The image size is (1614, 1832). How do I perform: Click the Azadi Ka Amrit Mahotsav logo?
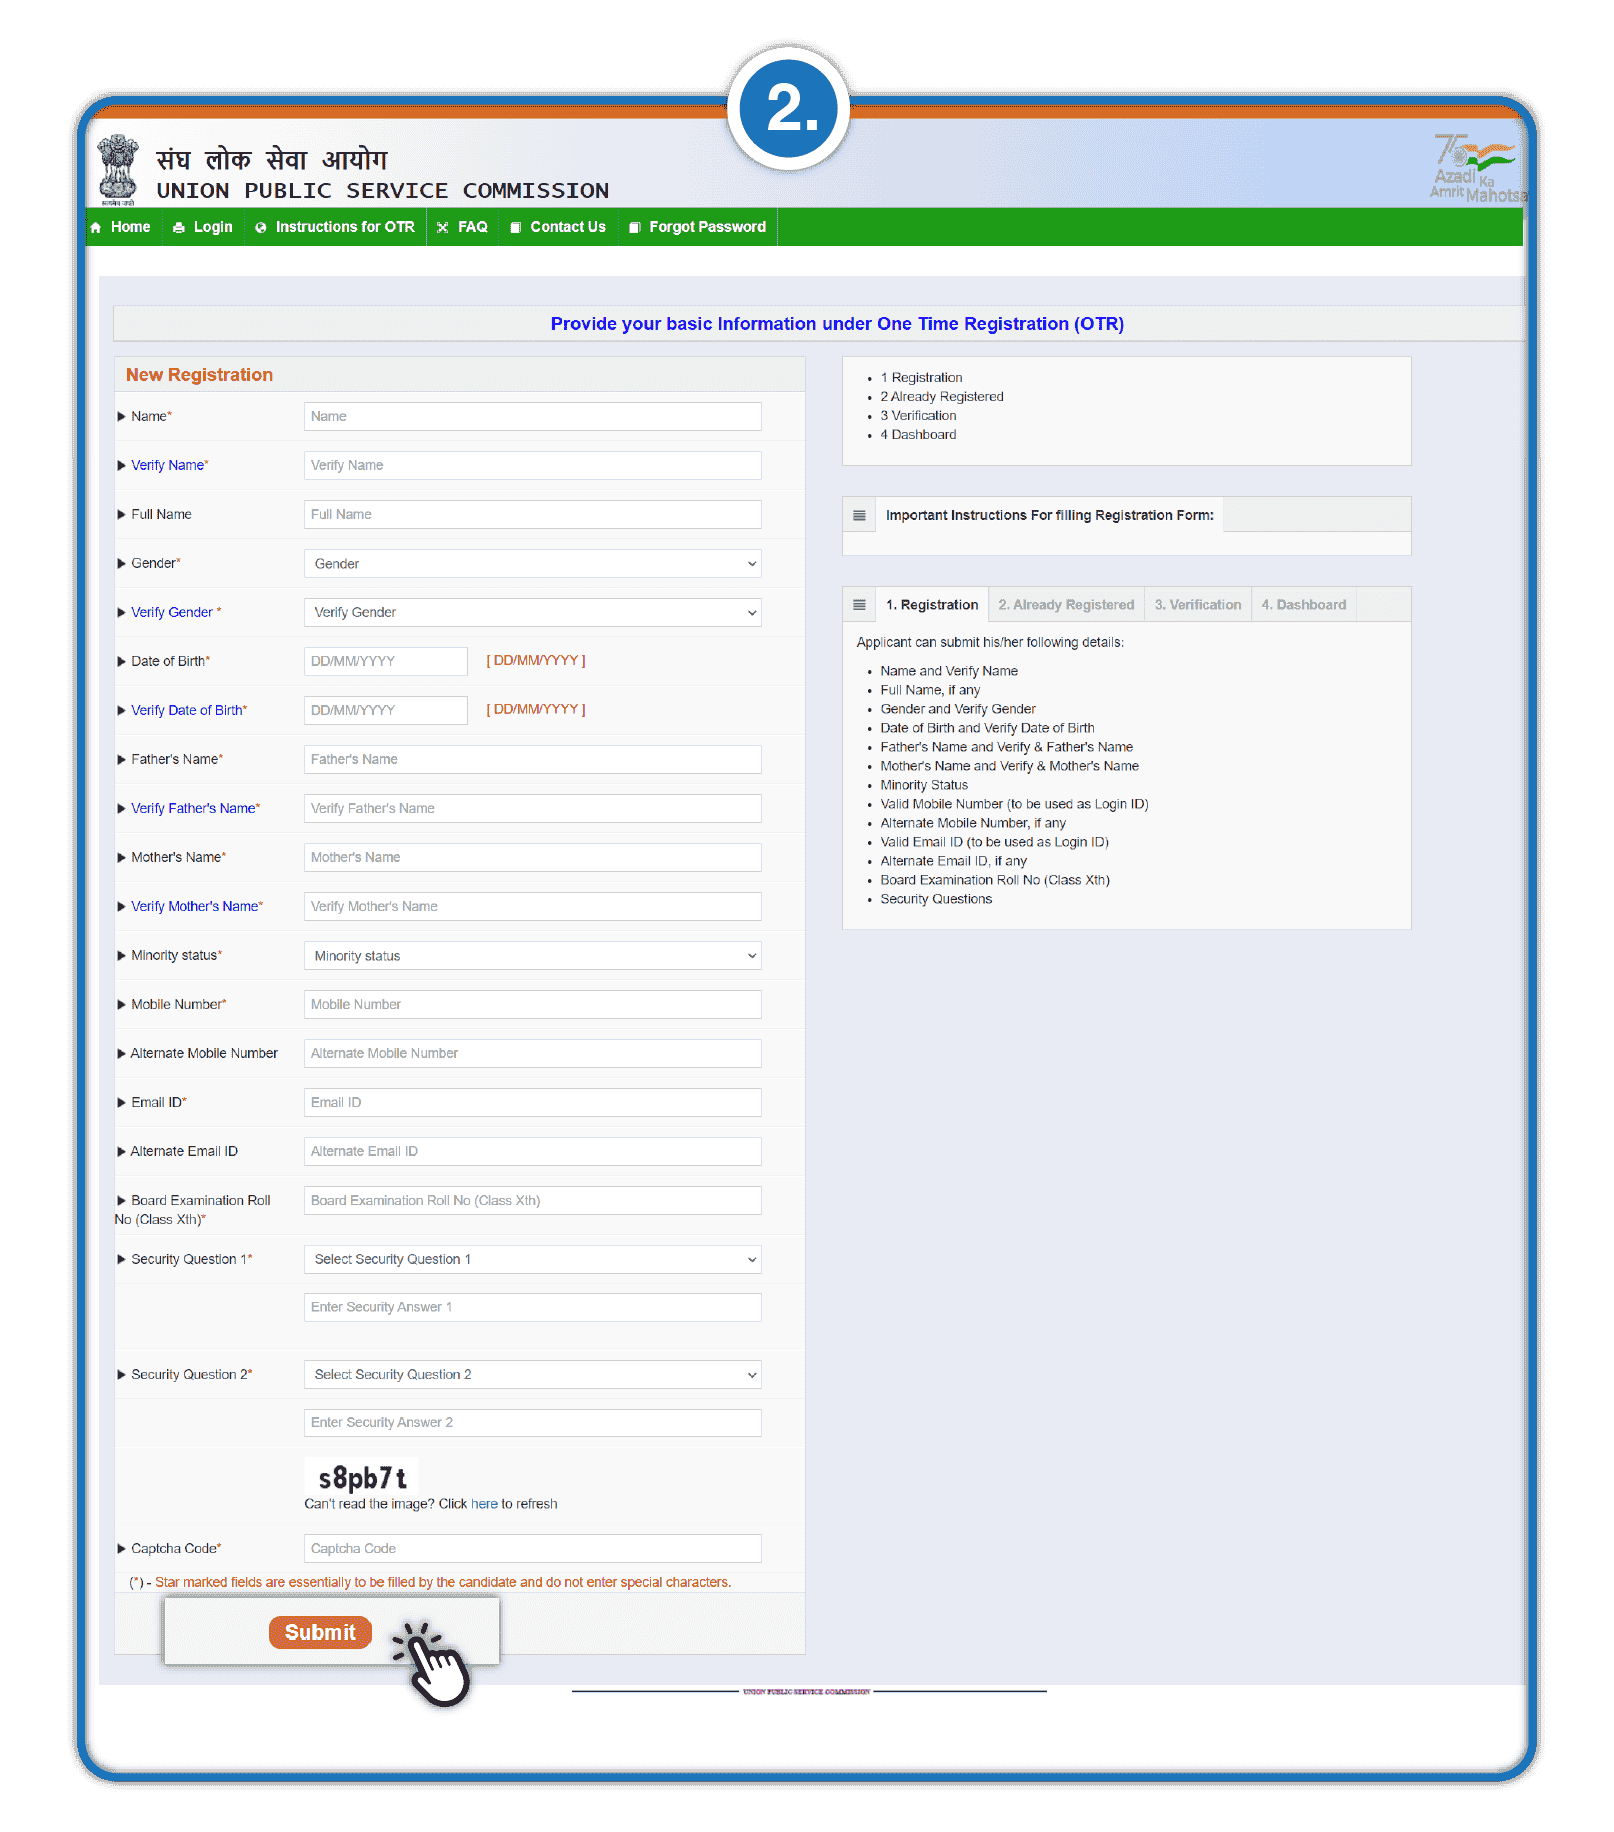click(1477, 168)
